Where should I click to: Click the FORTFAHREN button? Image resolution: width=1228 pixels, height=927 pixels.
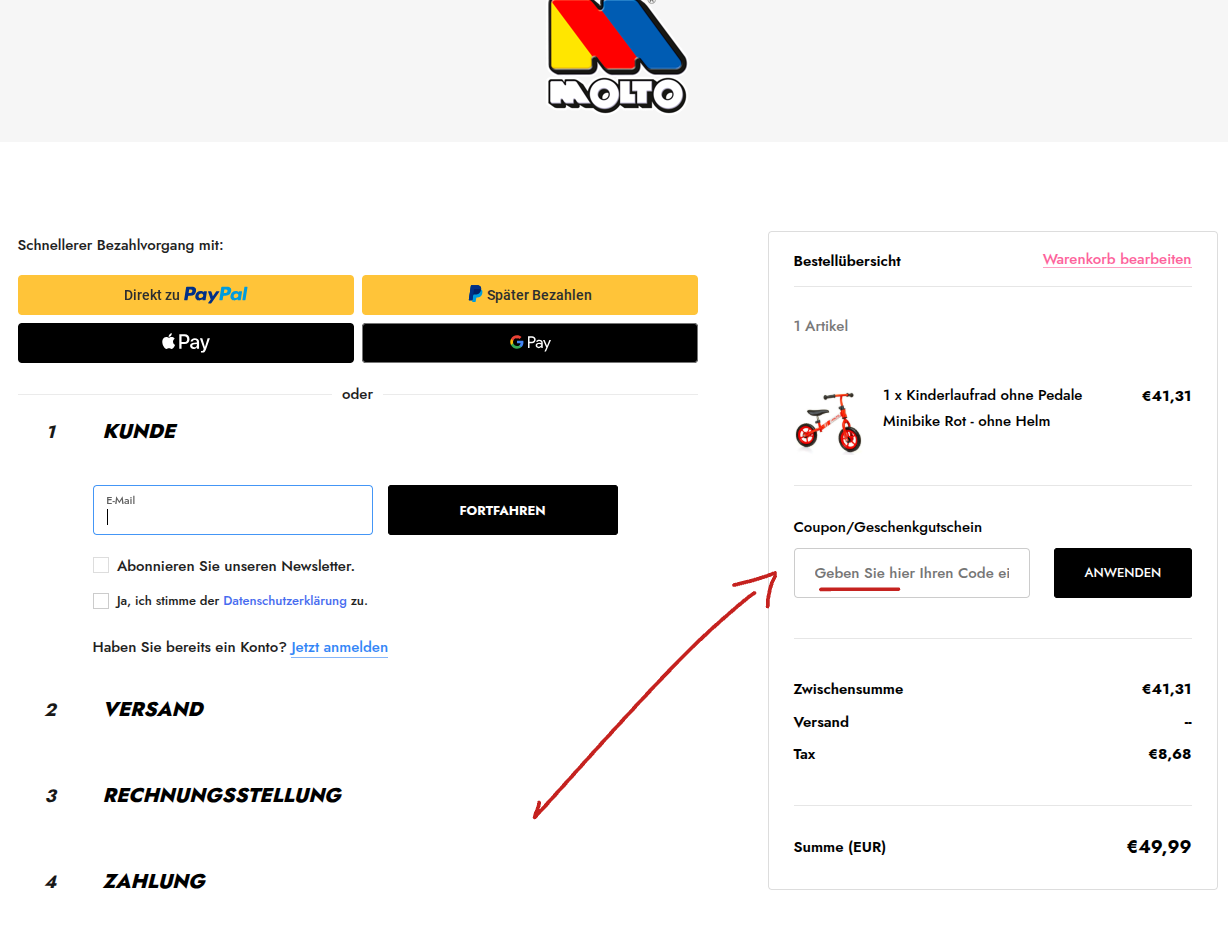tap(503, 510)
